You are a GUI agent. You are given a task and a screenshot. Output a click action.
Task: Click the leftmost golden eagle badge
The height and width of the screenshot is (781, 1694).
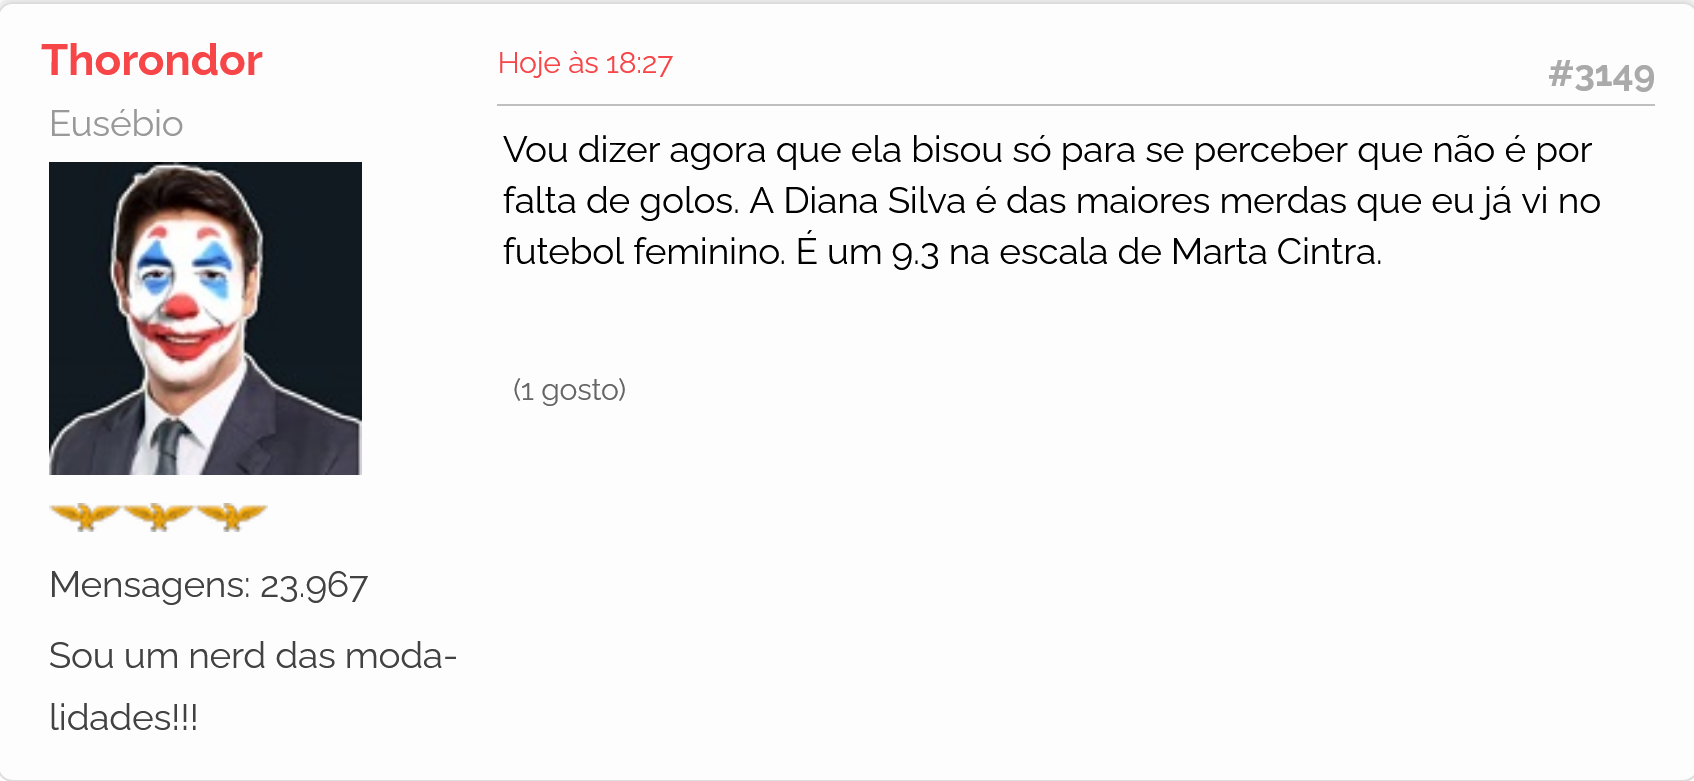(x=85, y=516)
